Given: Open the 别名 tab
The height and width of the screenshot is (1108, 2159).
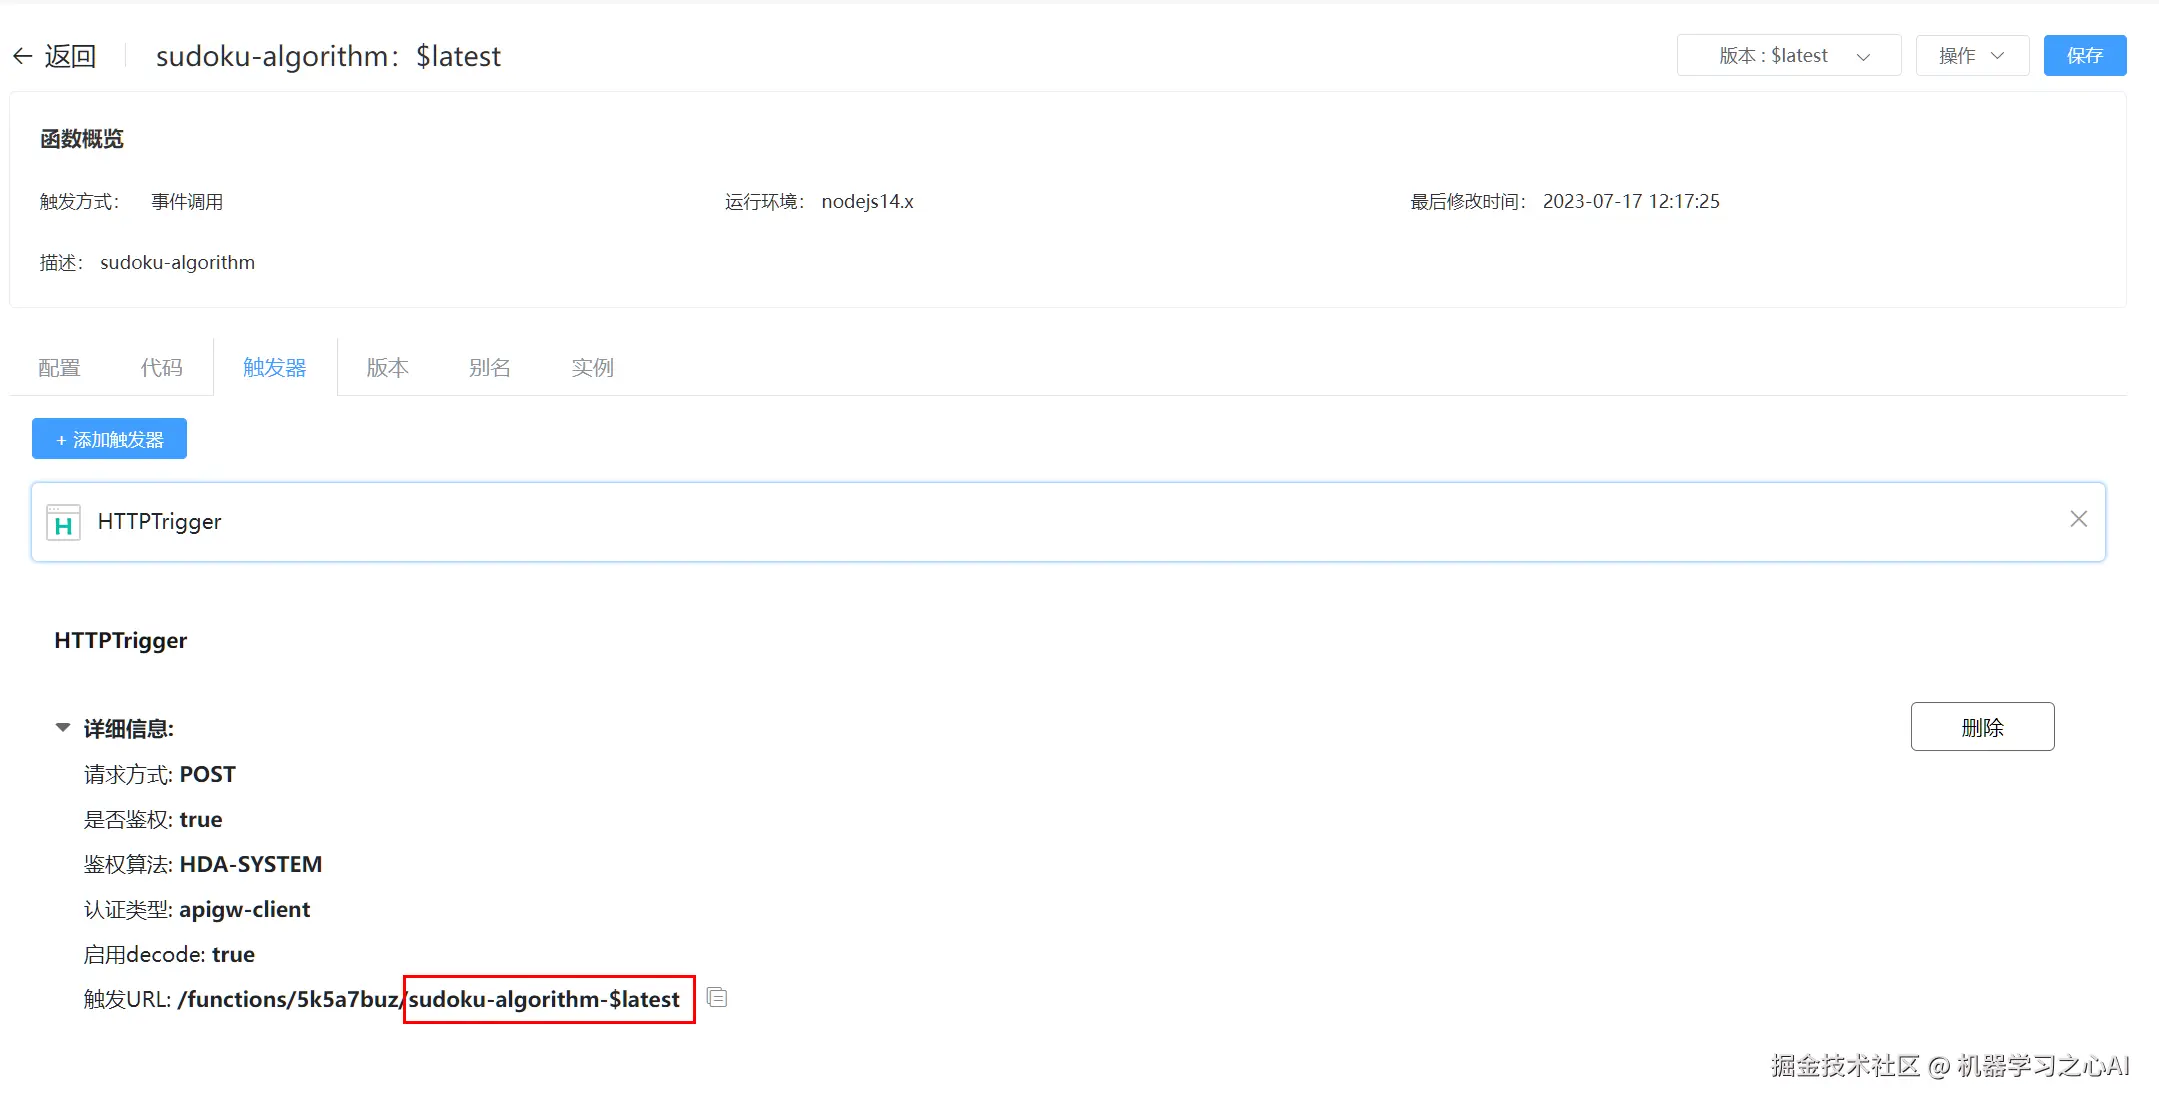Looking at the screenshot, I should [x=489, y=368].
